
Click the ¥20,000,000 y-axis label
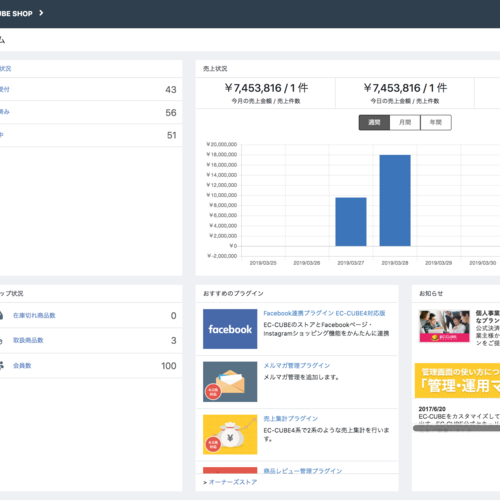[222, 144]
